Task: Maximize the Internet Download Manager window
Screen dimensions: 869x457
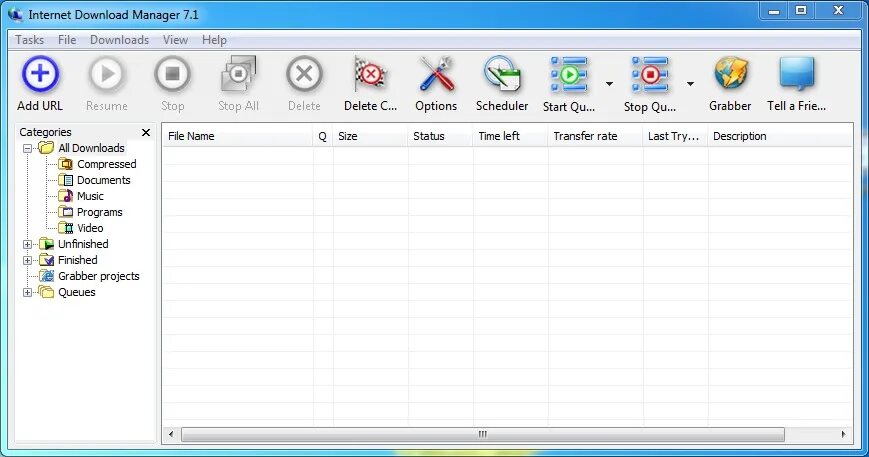Action: (x=801, y=11)
